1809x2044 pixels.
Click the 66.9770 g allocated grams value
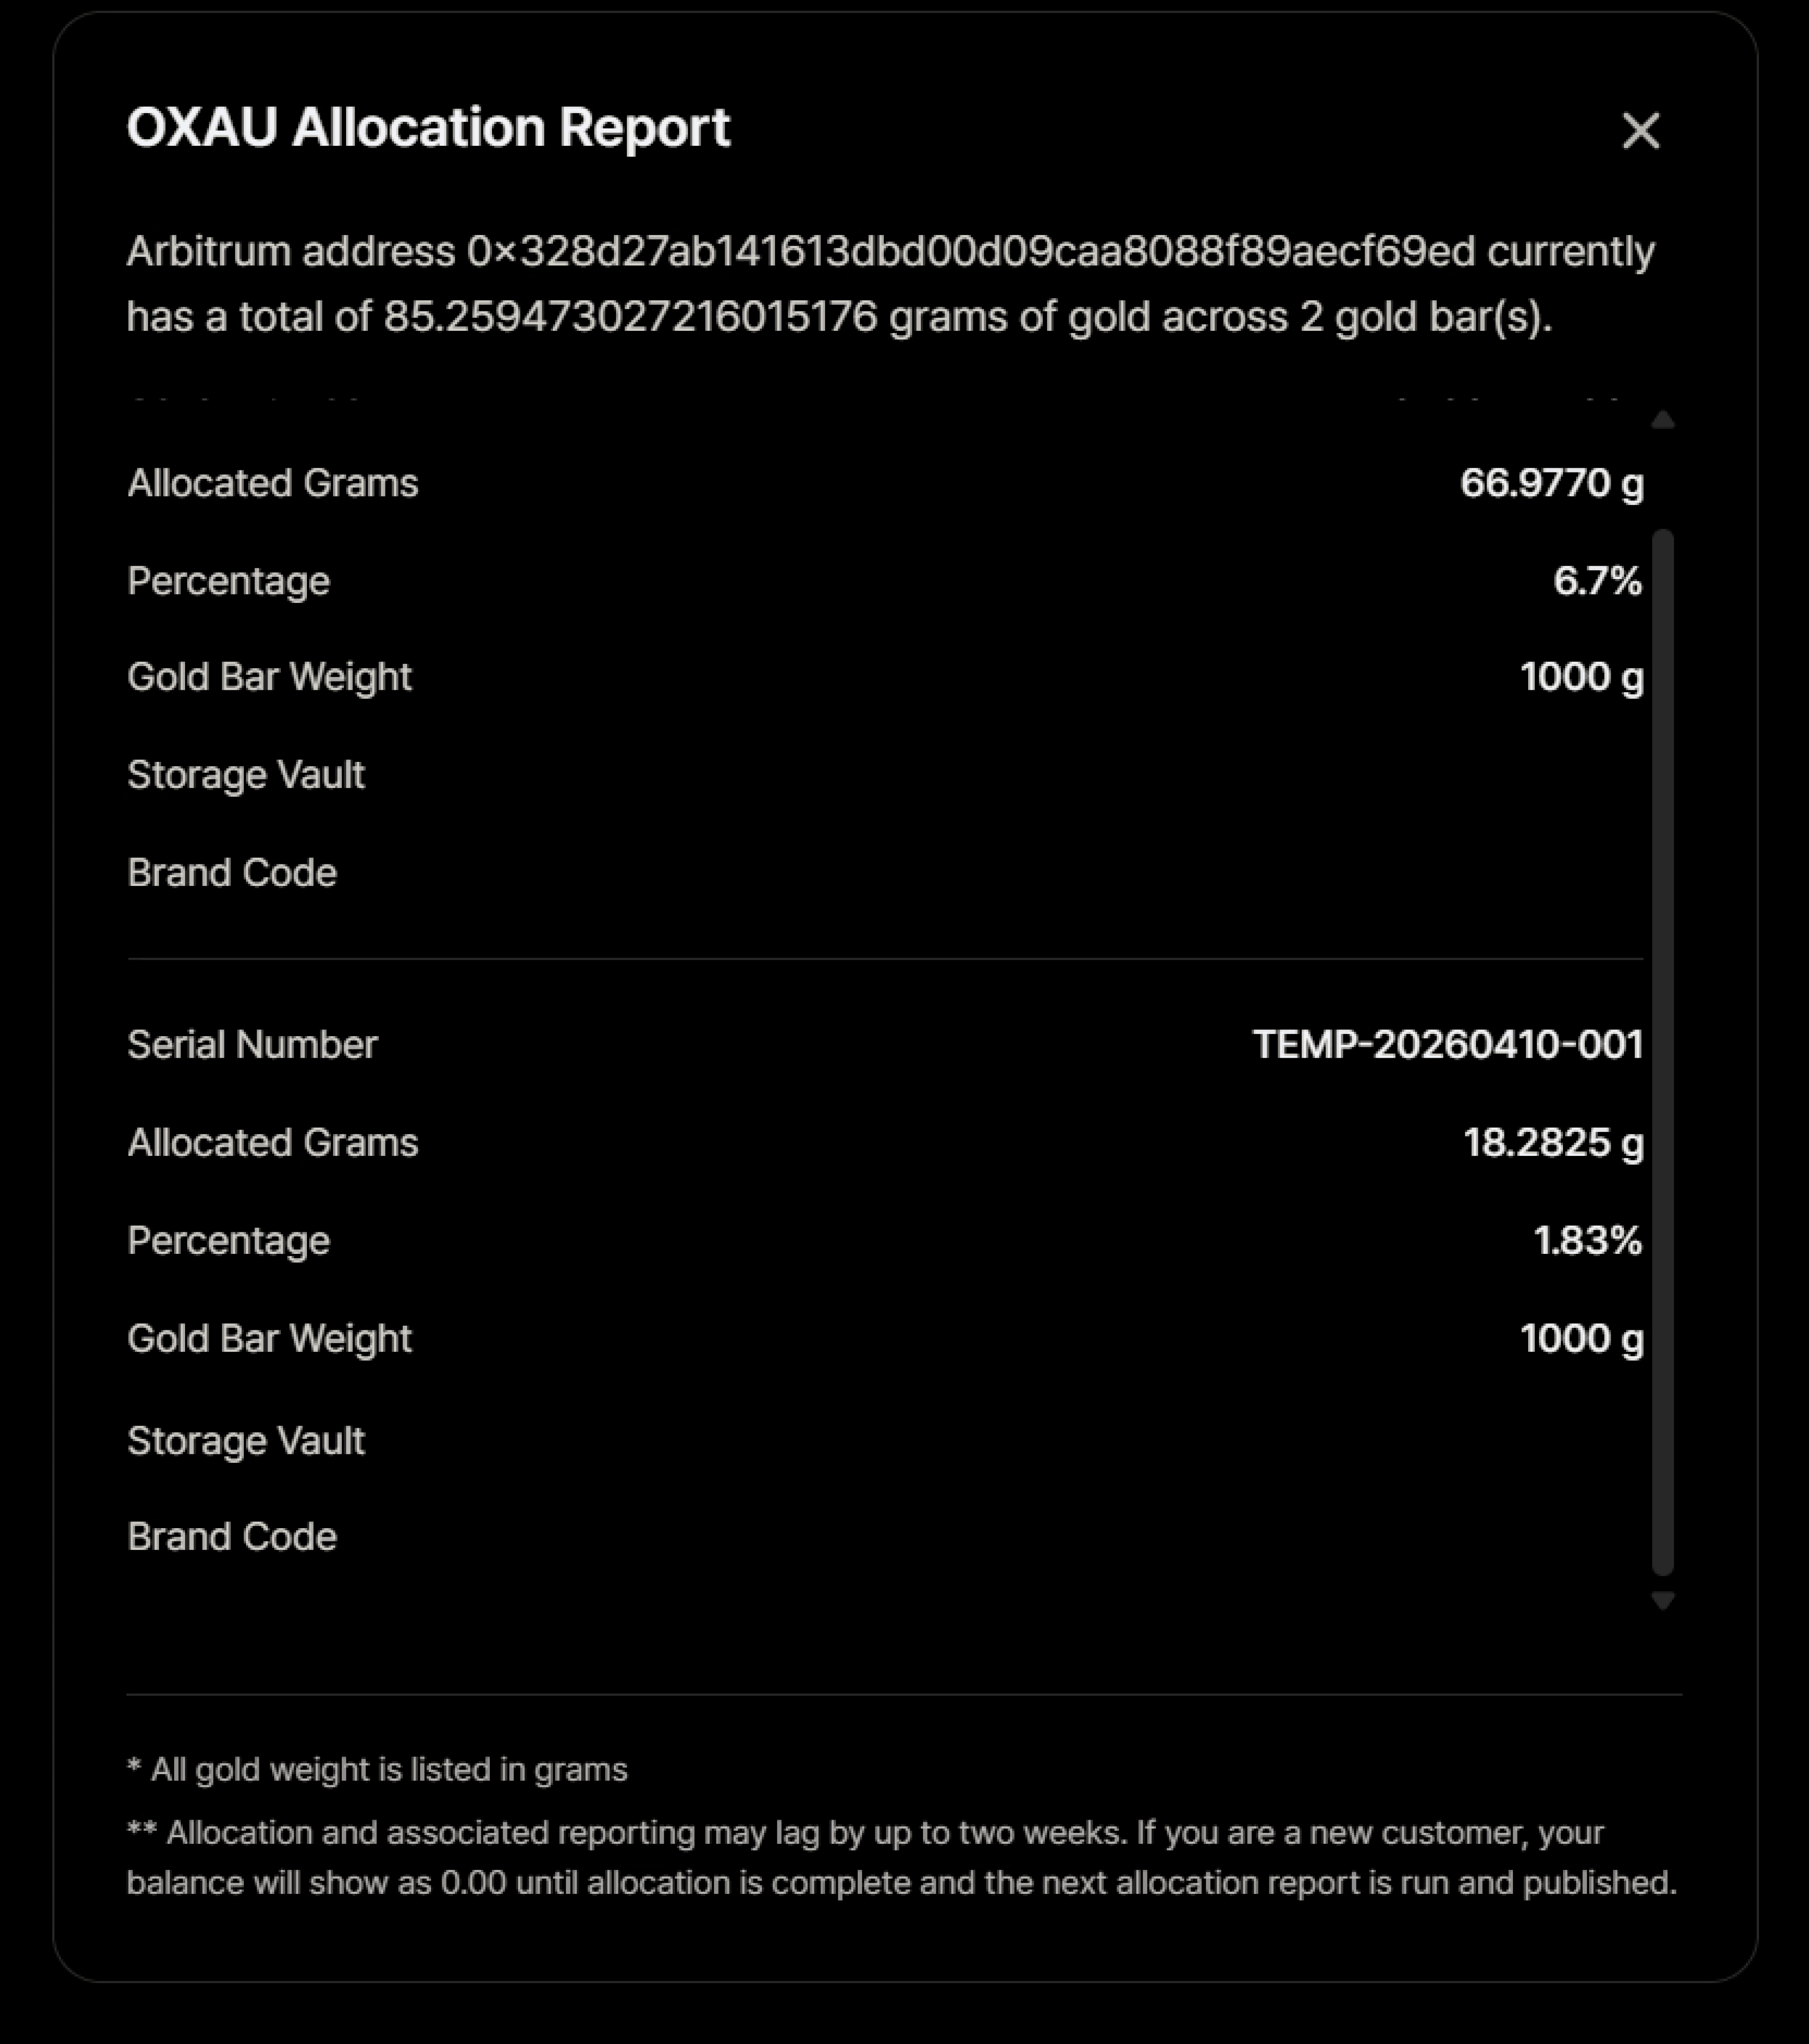pos(1551,484)
